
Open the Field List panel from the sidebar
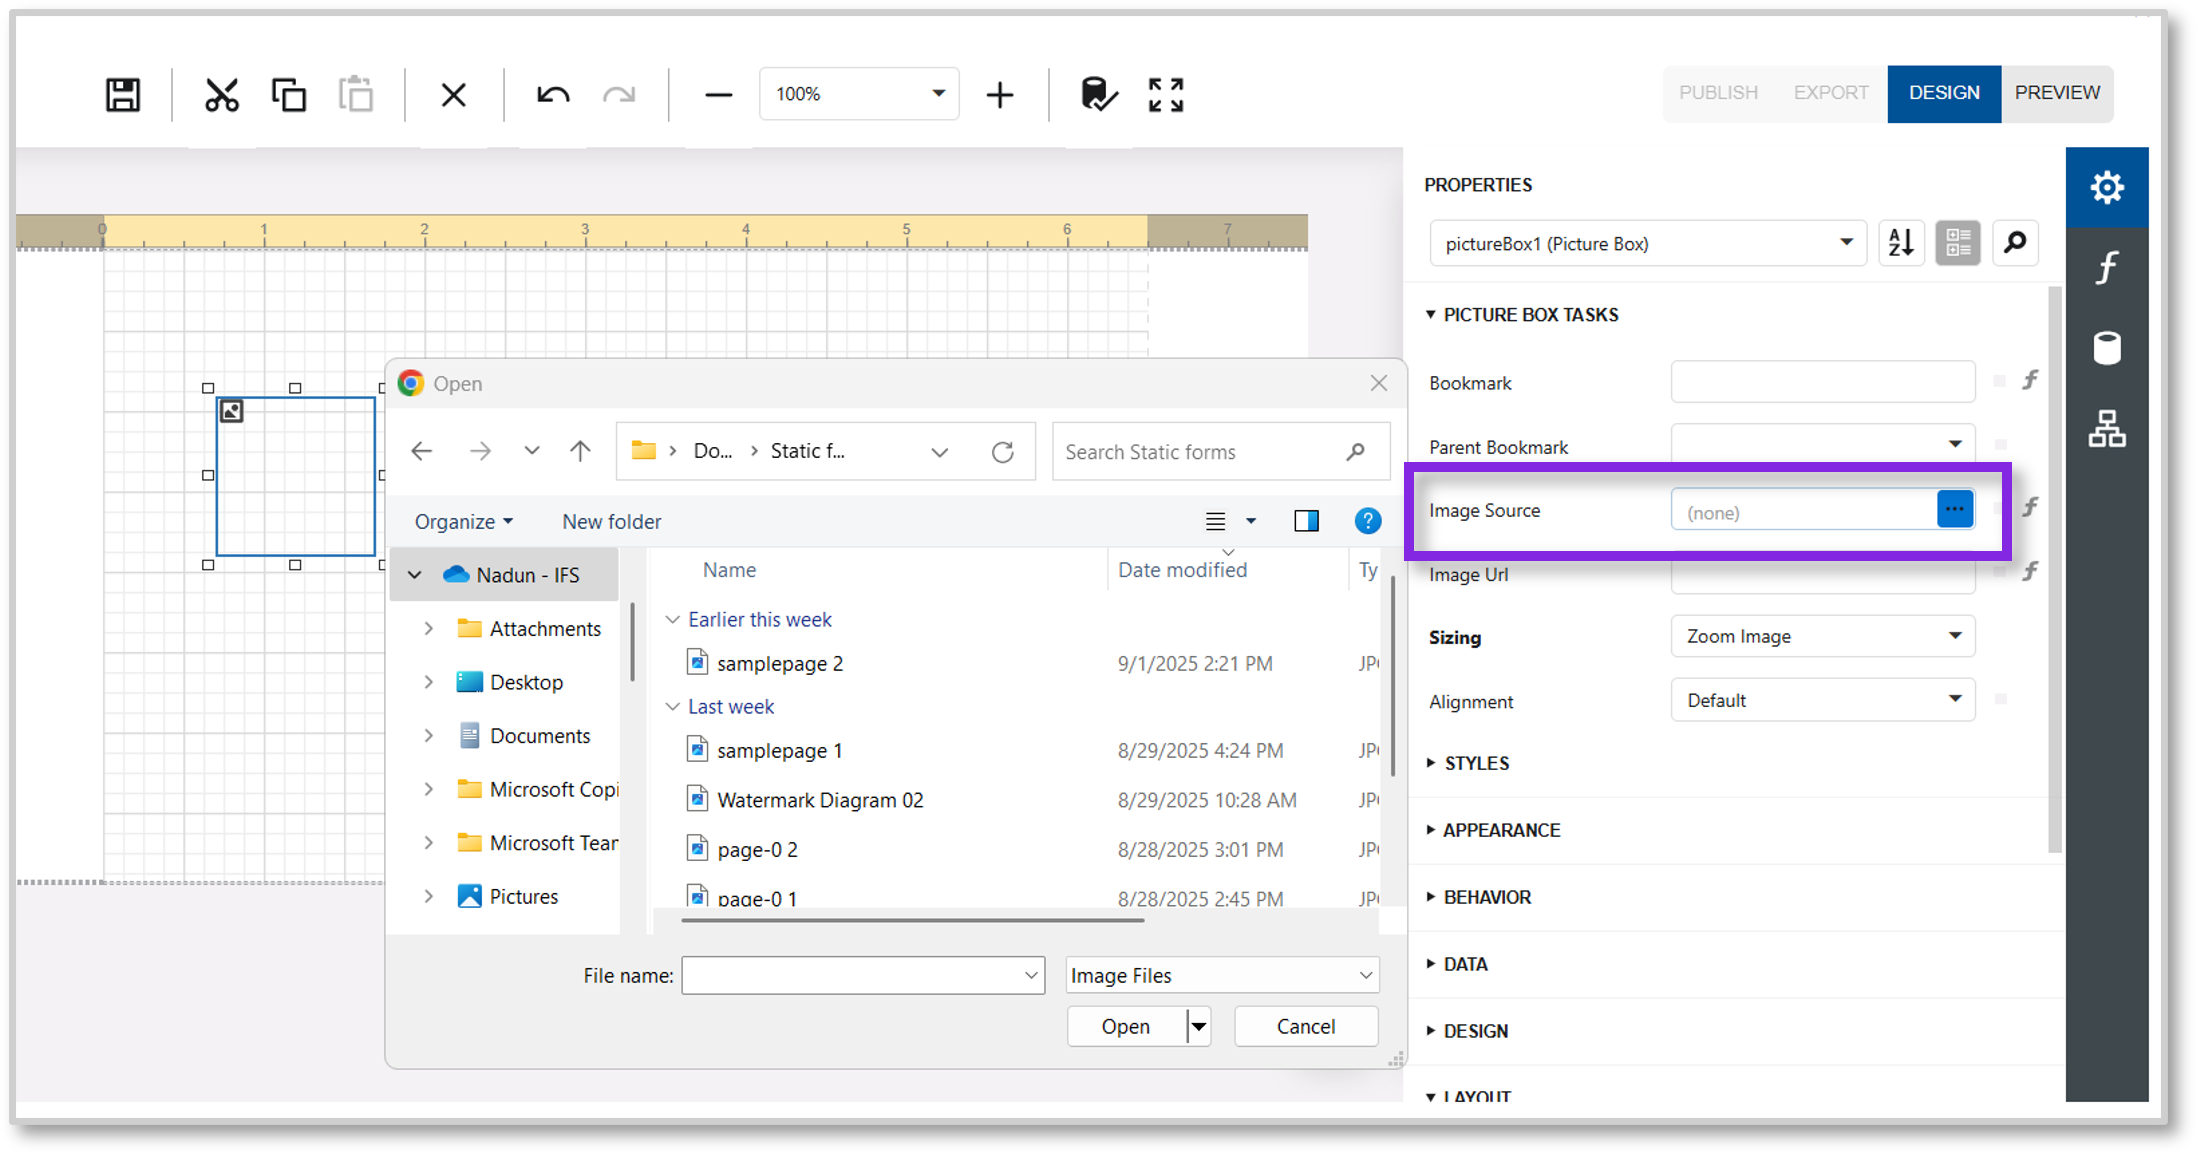[2107, 348]
